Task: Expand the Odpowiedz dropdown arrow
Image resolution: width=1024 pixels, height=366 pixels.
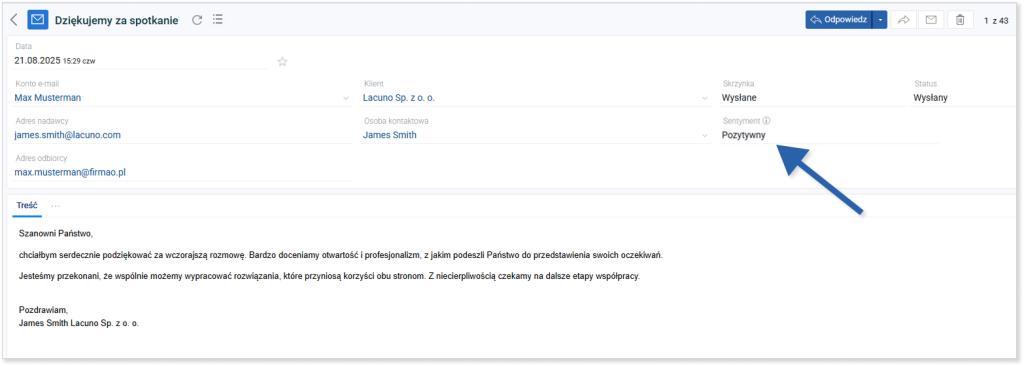Action: pyautogui.click(x=880, y=20)
